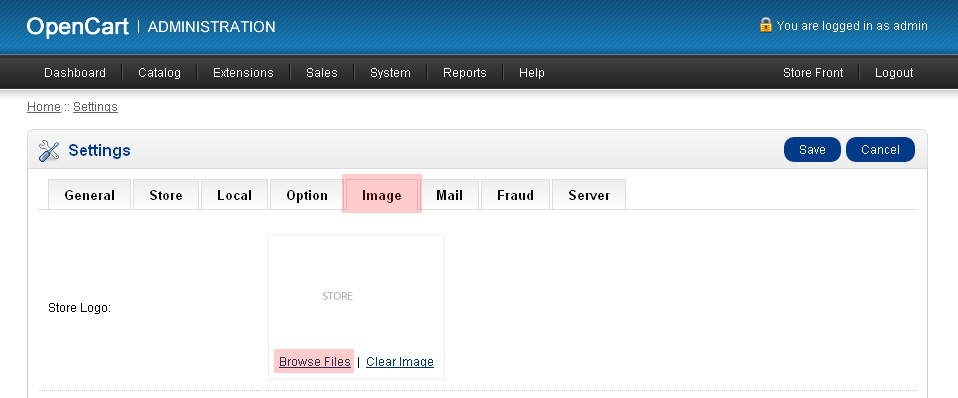Open the Server tab

coord(589,195)
